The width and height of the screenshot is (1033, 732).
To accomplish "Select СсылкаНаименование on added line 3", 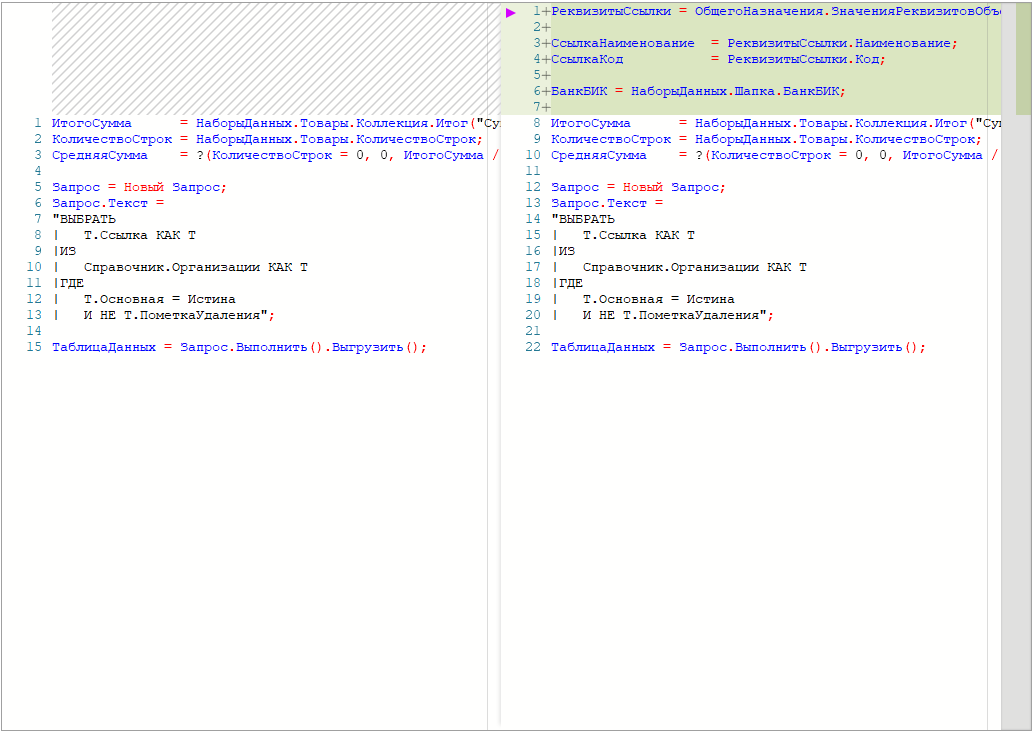I will pos(623,43).
